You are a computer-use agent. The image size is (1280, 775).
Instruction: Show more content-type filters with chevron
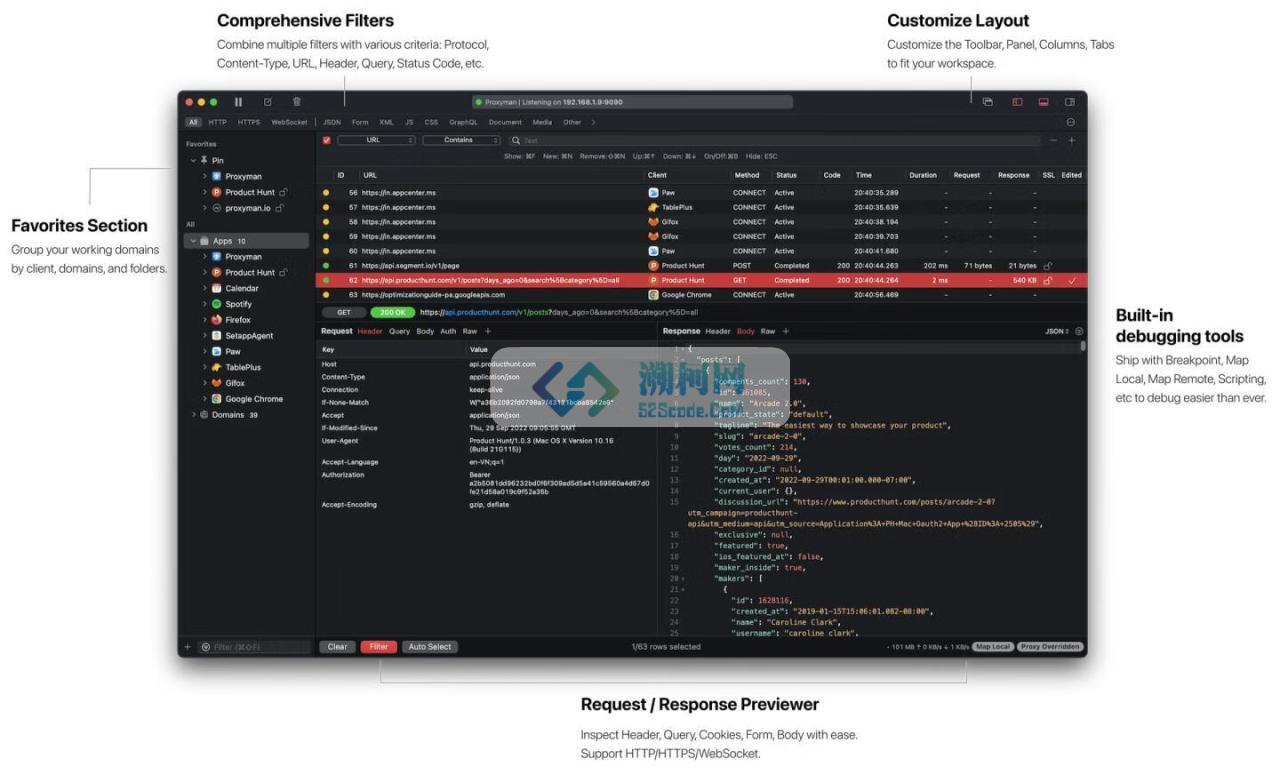pos(593,122)
